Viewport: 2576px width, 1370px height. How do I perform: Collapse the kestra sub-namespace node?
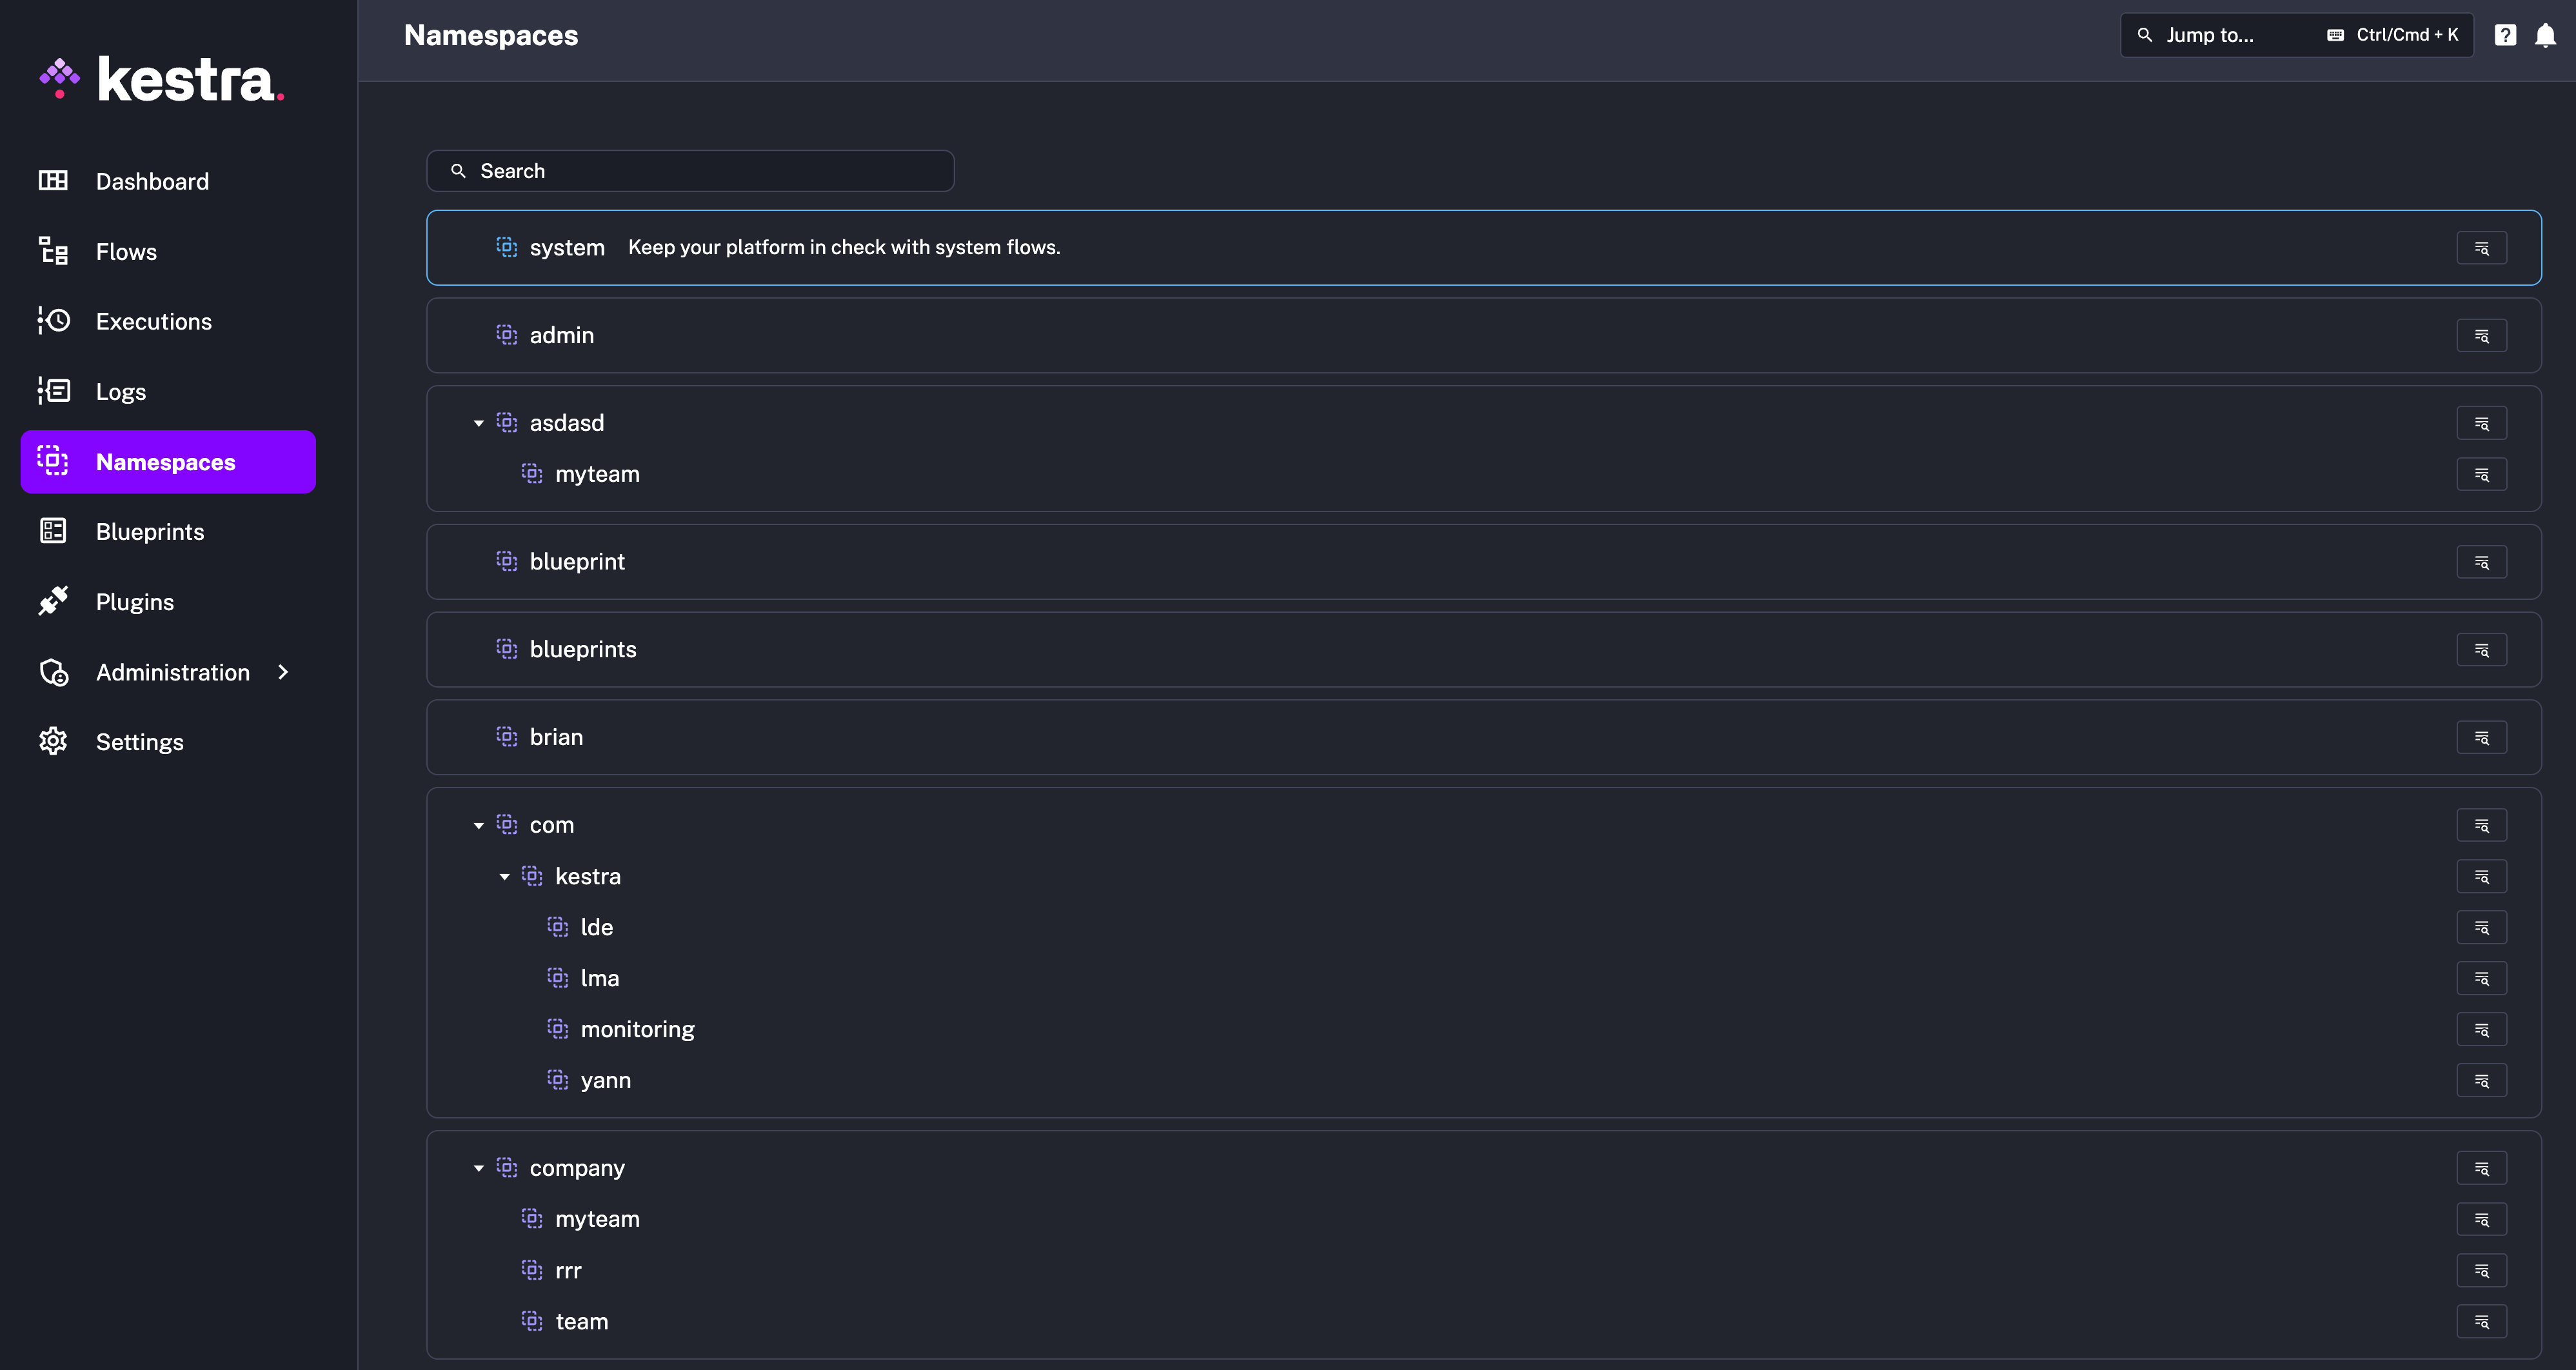tap(504, 877)
